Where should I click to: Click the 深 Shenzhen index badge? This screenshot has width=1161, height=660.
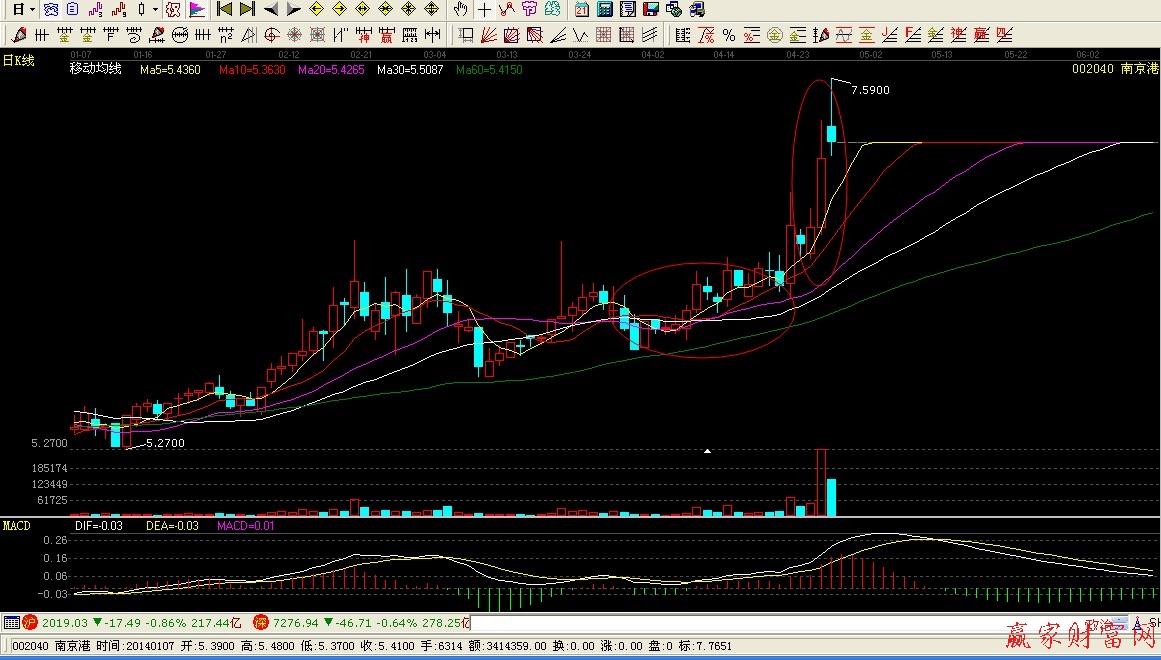261,623
